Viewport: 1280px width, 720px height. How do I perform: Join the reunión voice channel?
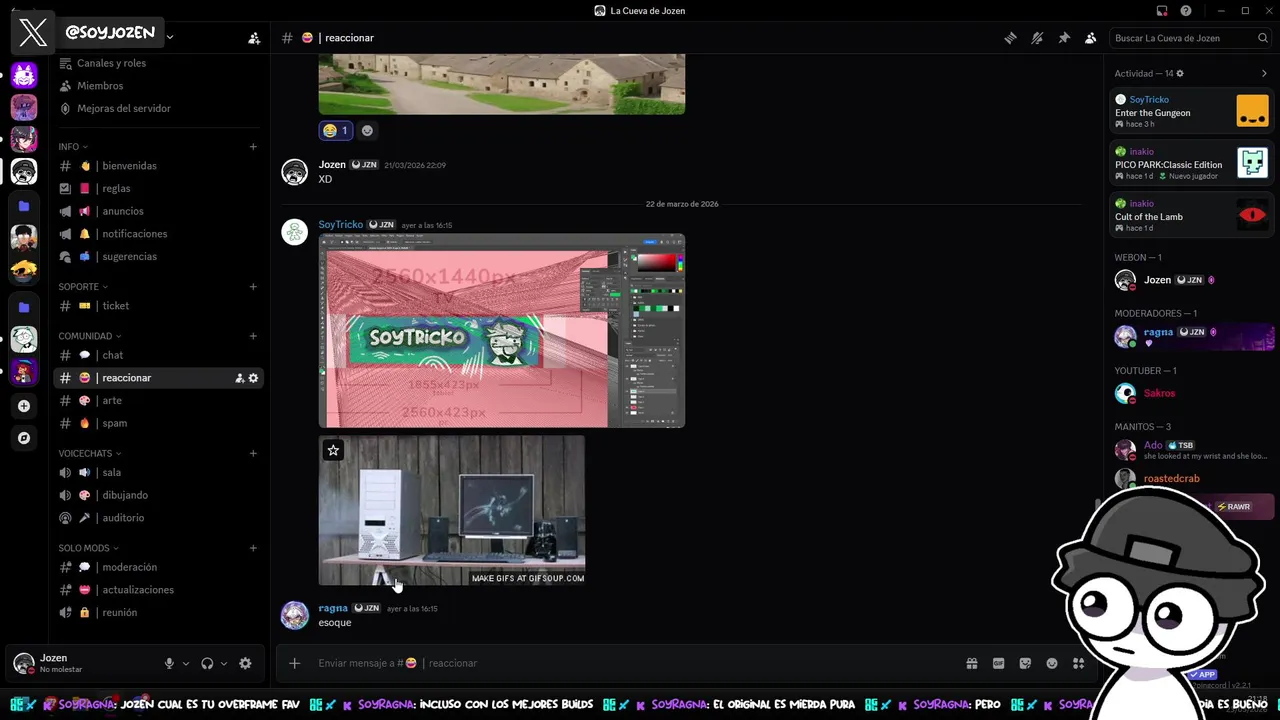click(159, 612)
